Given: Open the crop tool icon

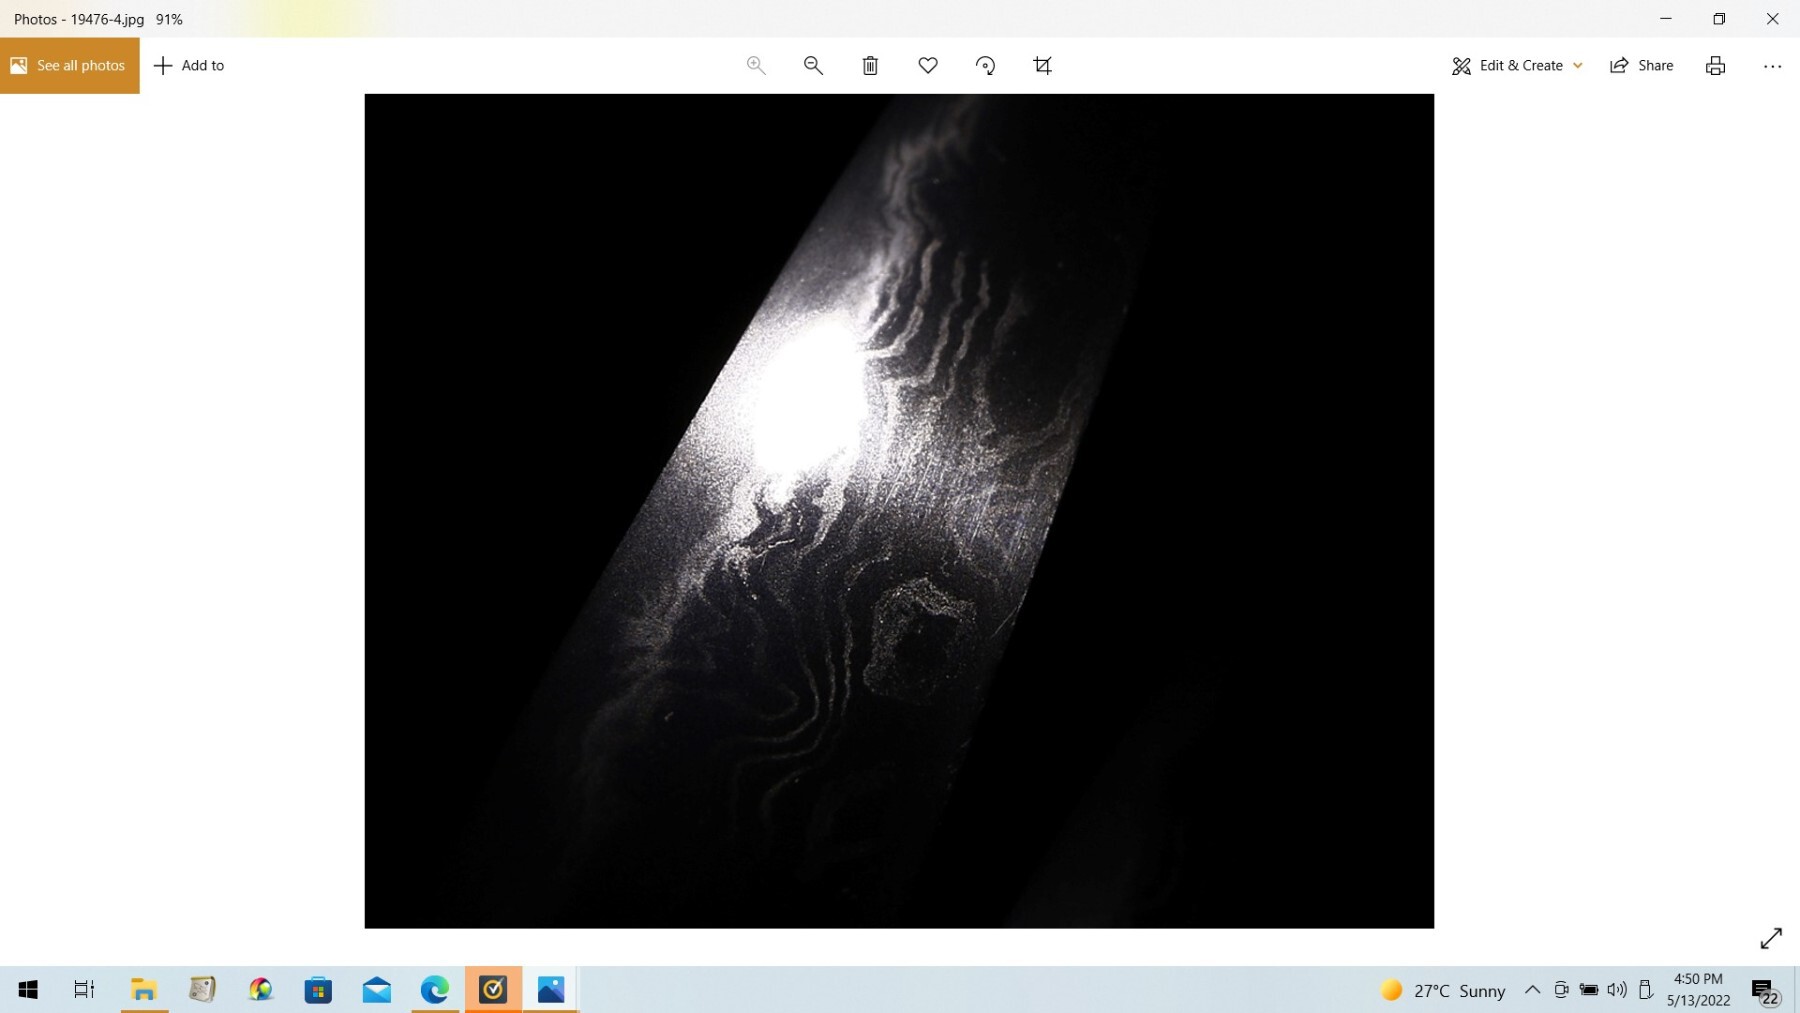Looking at the screenshot, I should (1042, 65).
